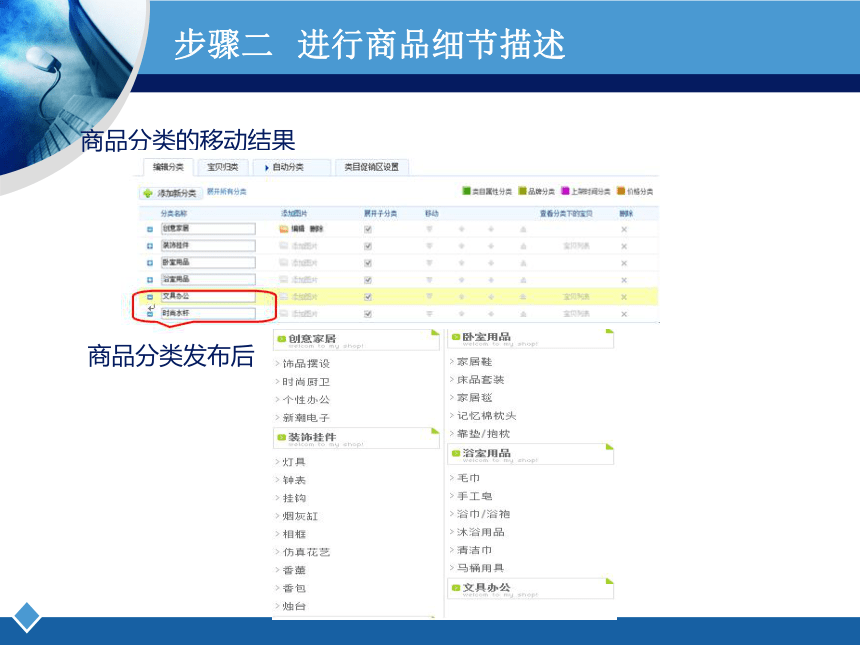
Task: Toggle expand-subcategory checkbox for 装饰挂件
Action: click(x=368, y=247)
